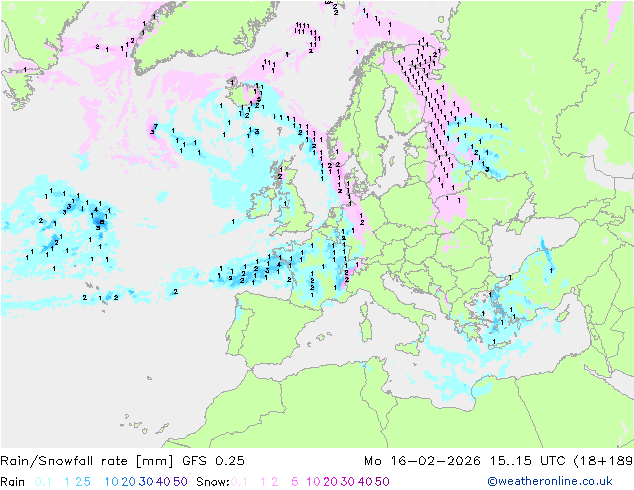Click the '7' value on the map
Viewport: 634px width, 490px height.
(x=156, y=127)
